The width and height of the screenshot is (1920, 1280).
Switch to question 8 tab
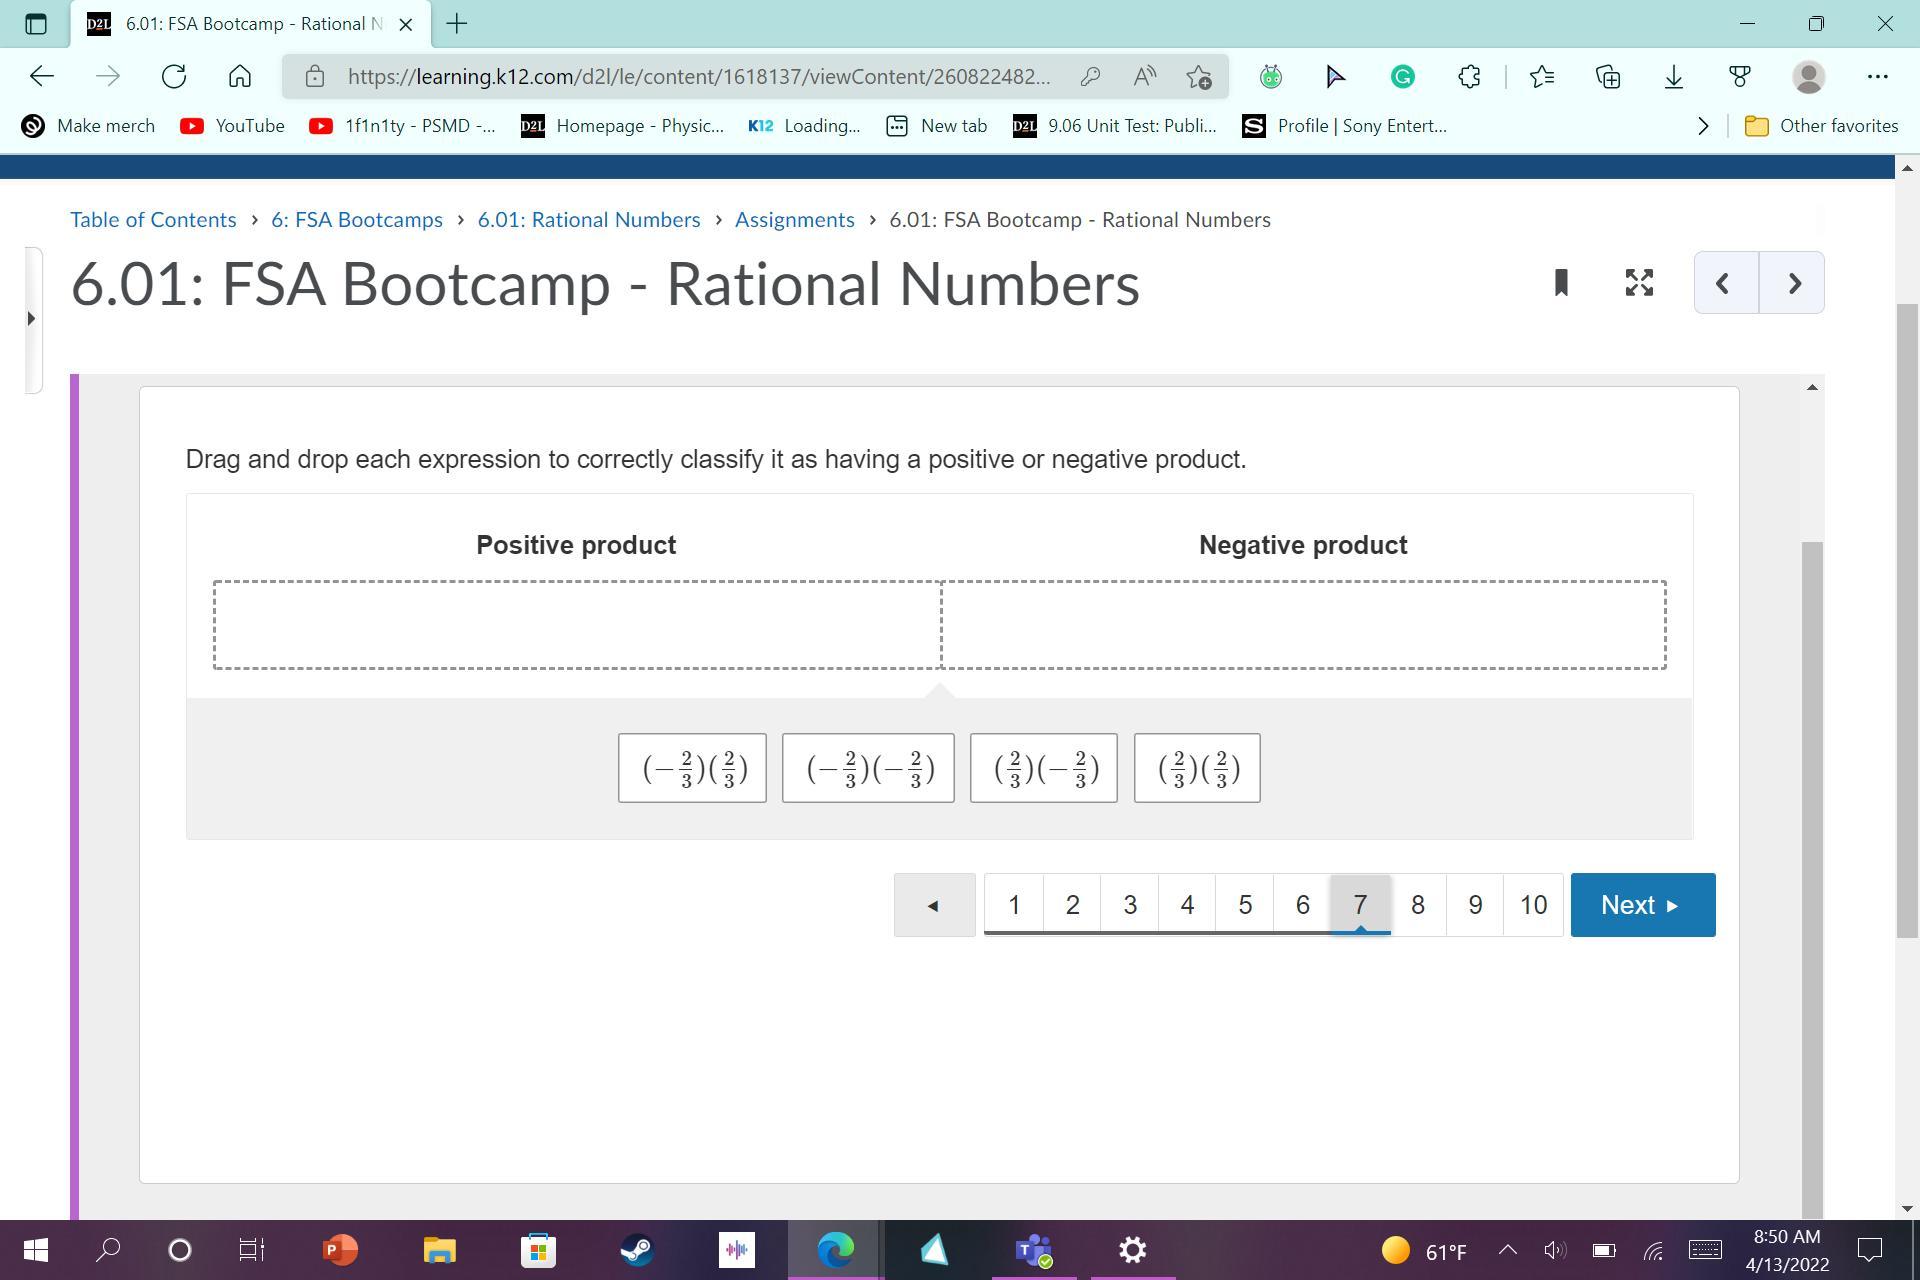click(x=1417, y=905)
